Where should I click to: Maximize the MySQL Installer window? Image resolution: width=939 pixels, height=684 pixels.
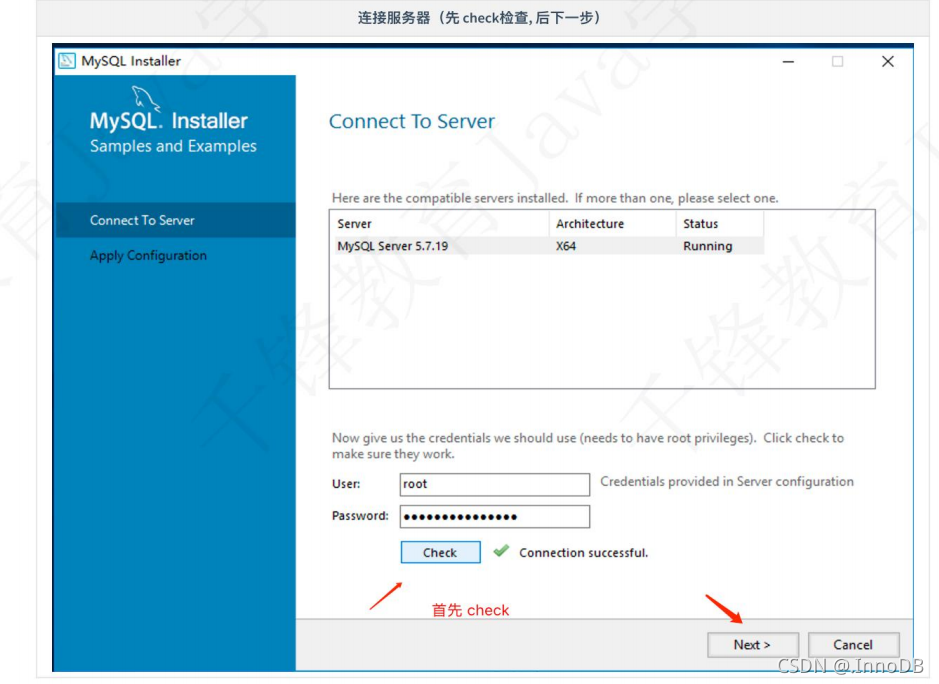(x=837, y=61)
